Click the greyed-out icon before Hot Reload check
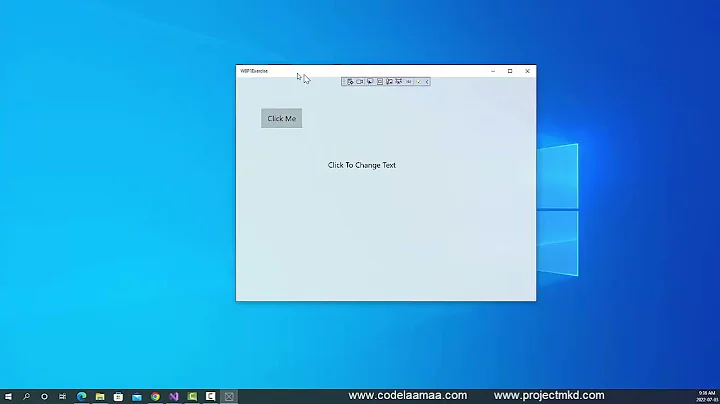This screenshot has height=404, width=720. [409, 82]
